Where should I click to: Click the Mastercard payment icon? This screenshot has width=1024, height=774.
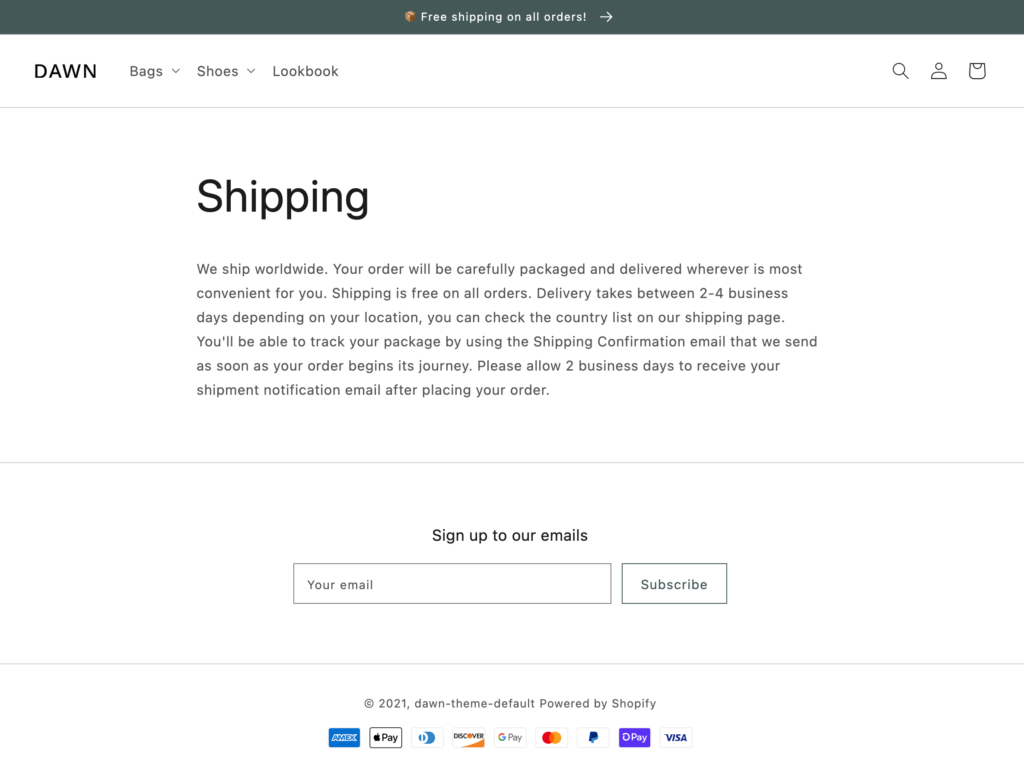(551, 737)
